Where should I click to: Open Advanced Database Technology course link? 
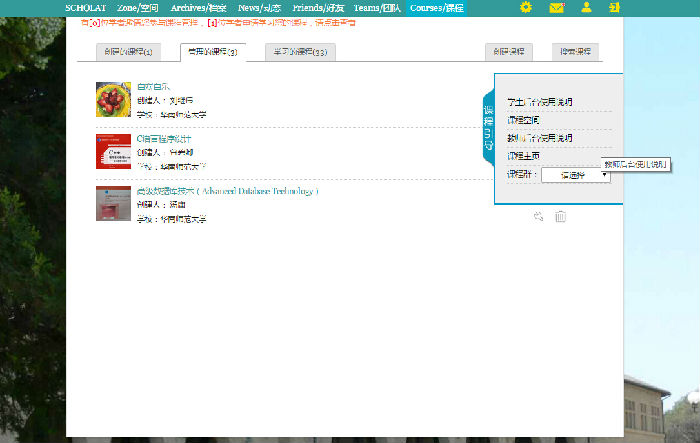[227, 190]
